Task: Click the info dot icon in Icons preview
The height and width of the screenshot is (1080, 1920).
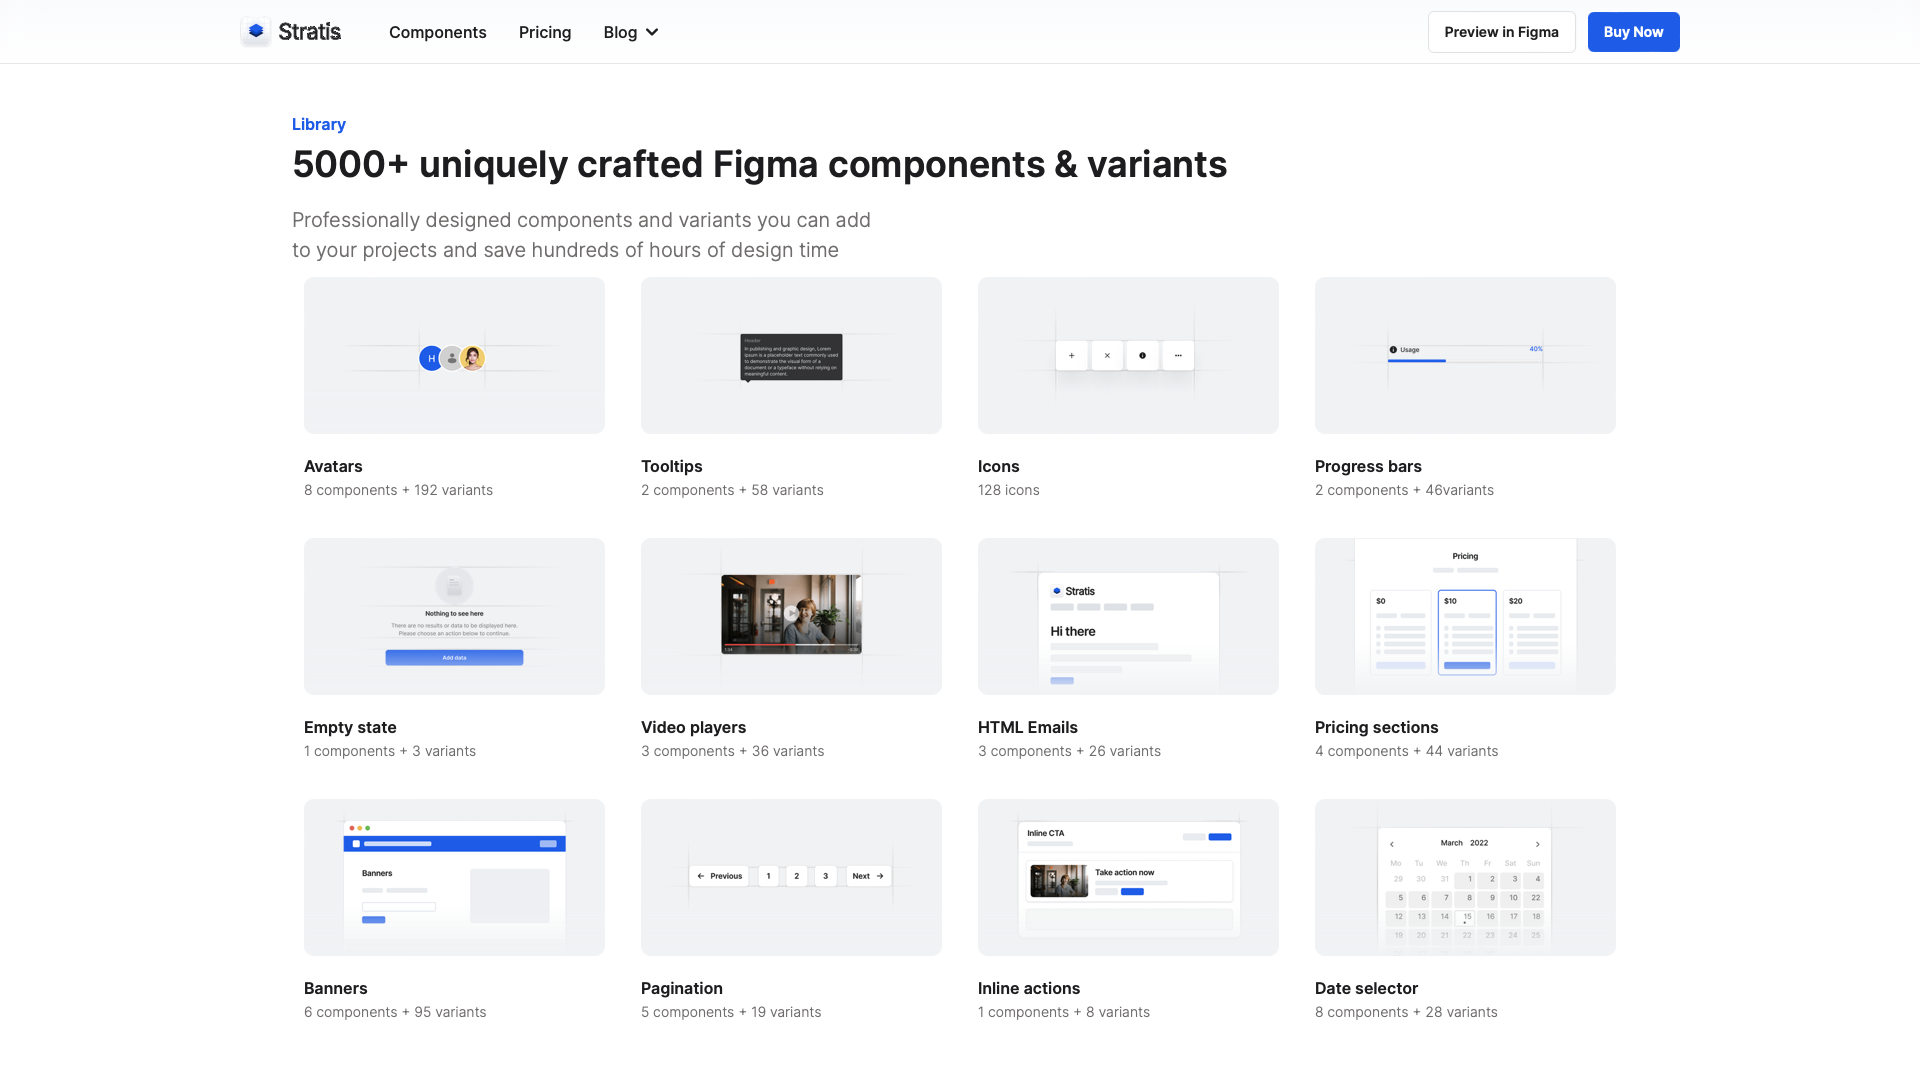Action: 1142,355
